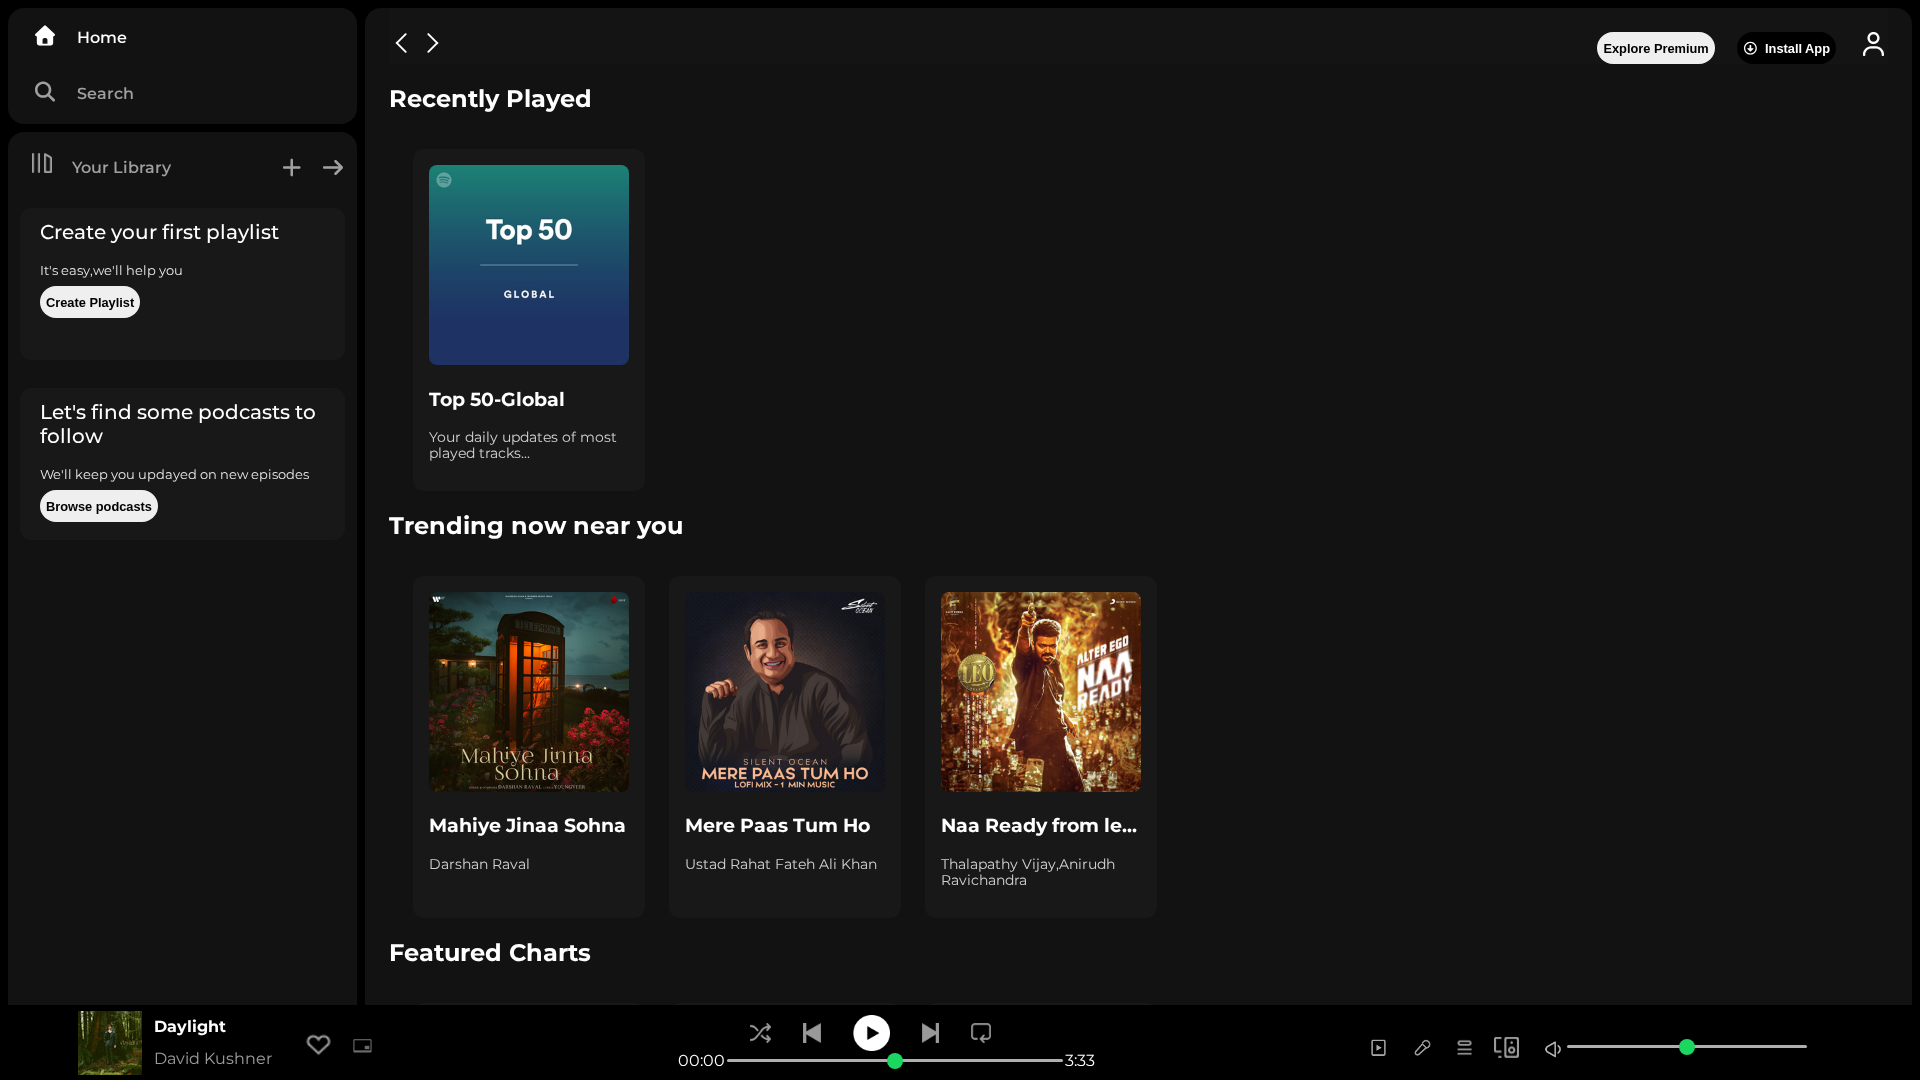Open the user profile menu icon
This screenshot has height=1080, width=1920.
point(1873,45)
